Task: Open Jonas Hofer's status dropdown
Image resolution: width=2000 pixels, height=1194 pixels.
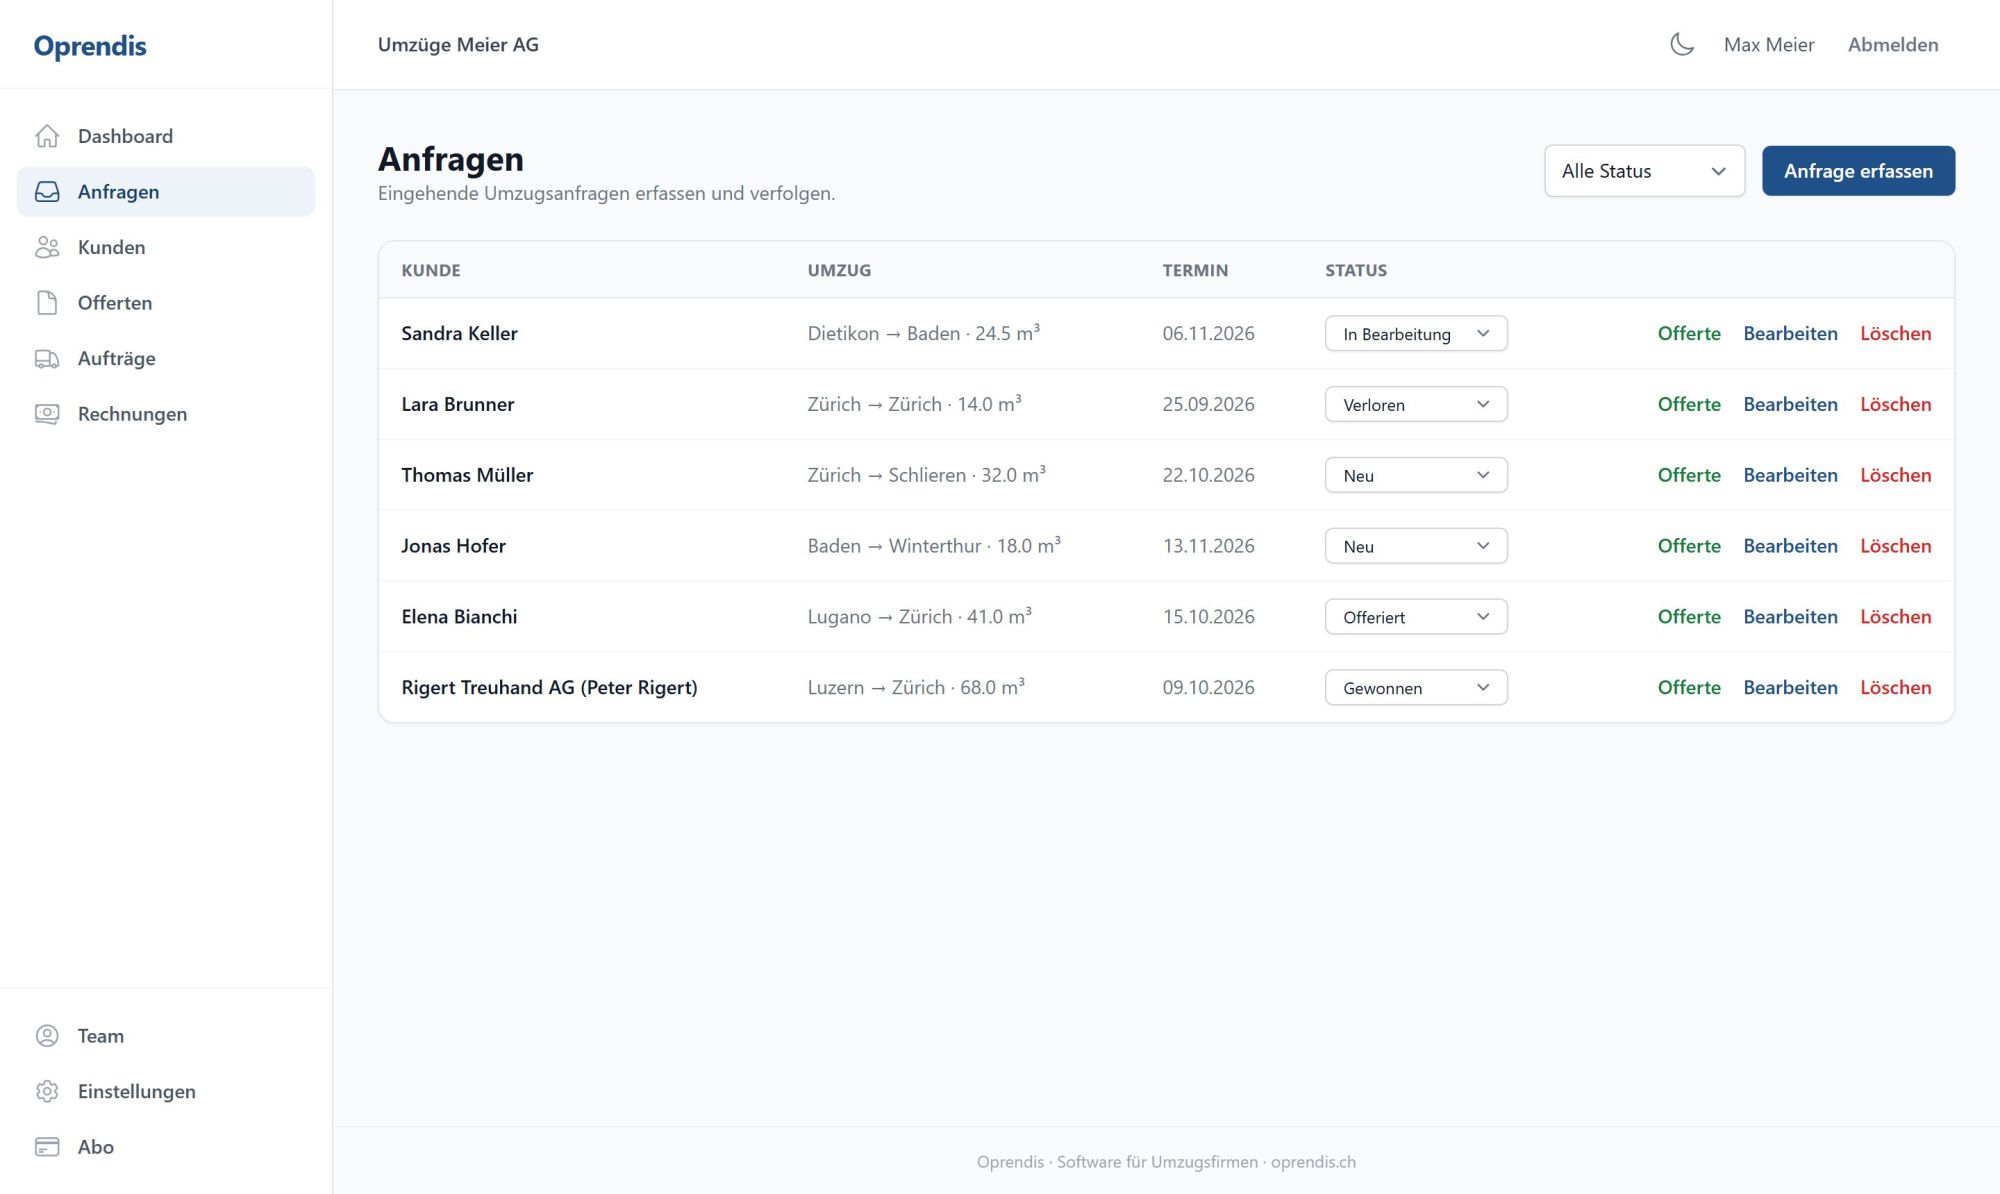Action: tap(1416, 546)
